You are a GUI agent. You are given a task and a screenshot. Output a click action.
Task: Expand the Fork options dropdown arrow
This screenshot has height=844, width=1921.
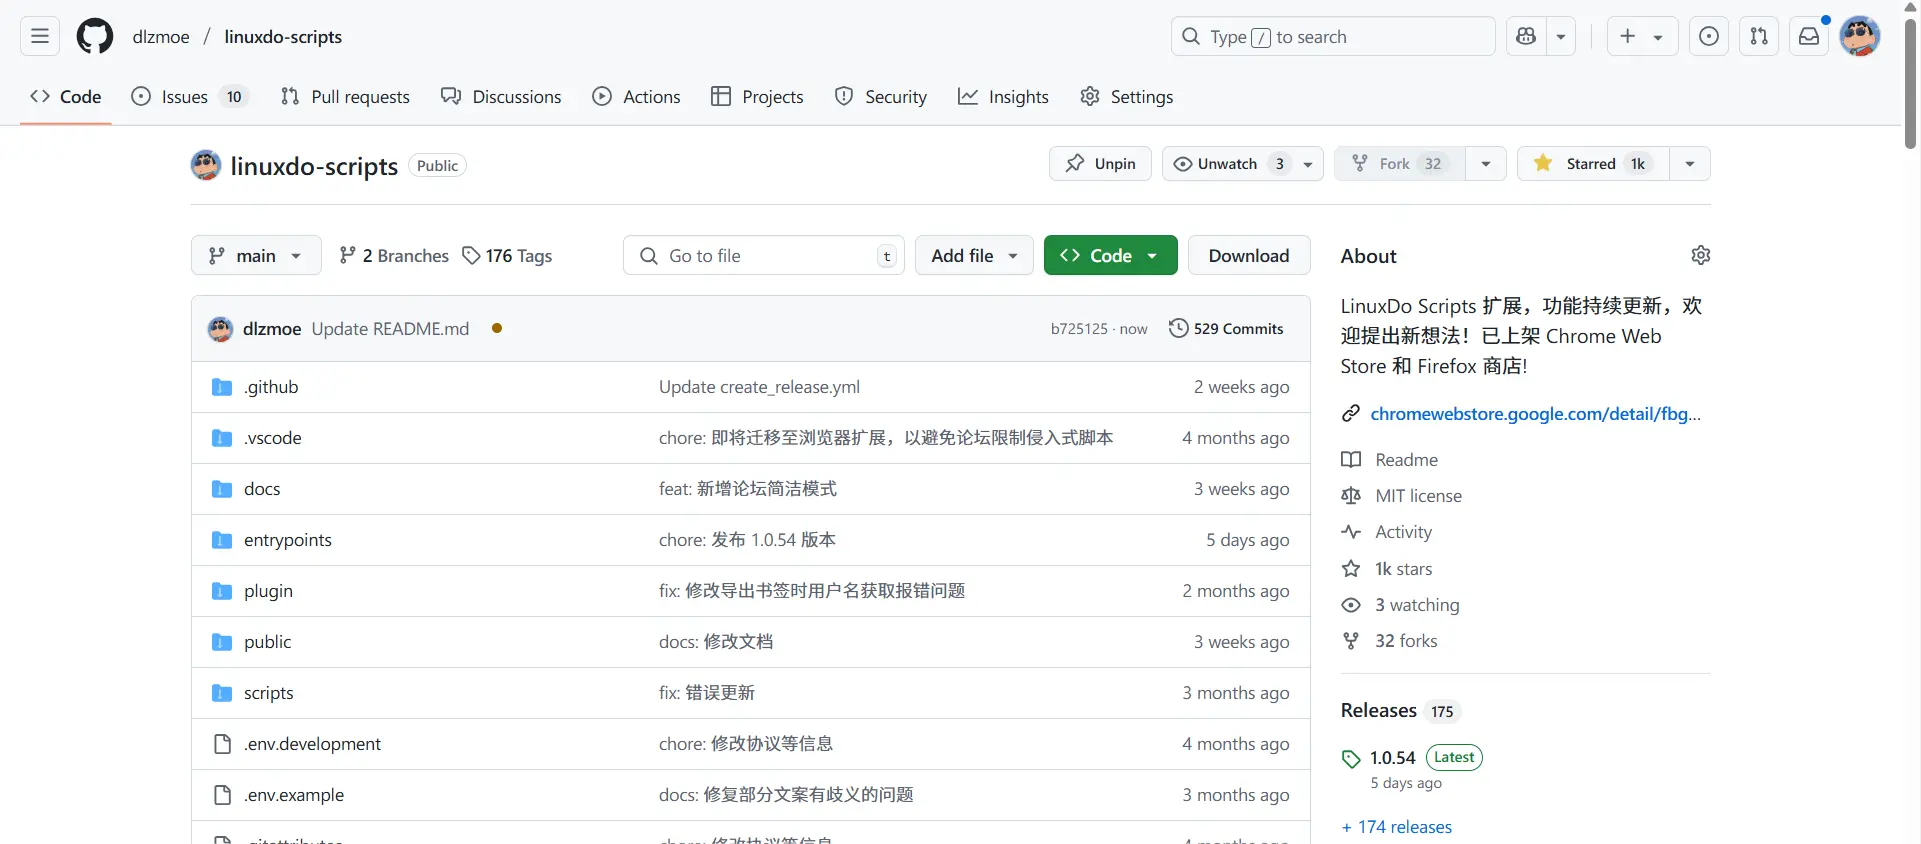(x=1486, y=164)
